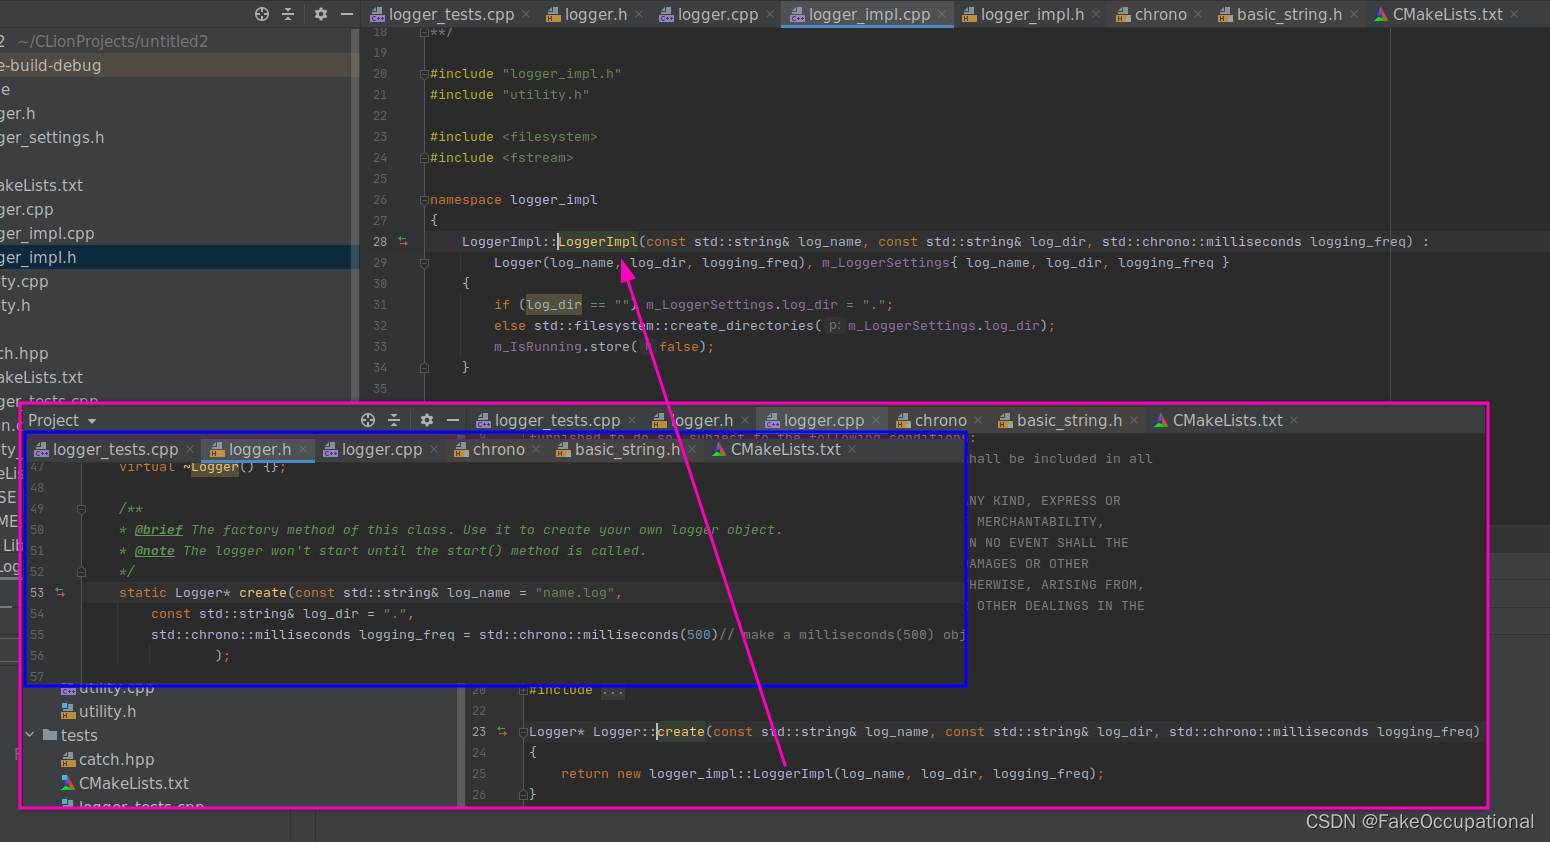
Task: Click the @brief doc tag link
Action: coord(159,530)
